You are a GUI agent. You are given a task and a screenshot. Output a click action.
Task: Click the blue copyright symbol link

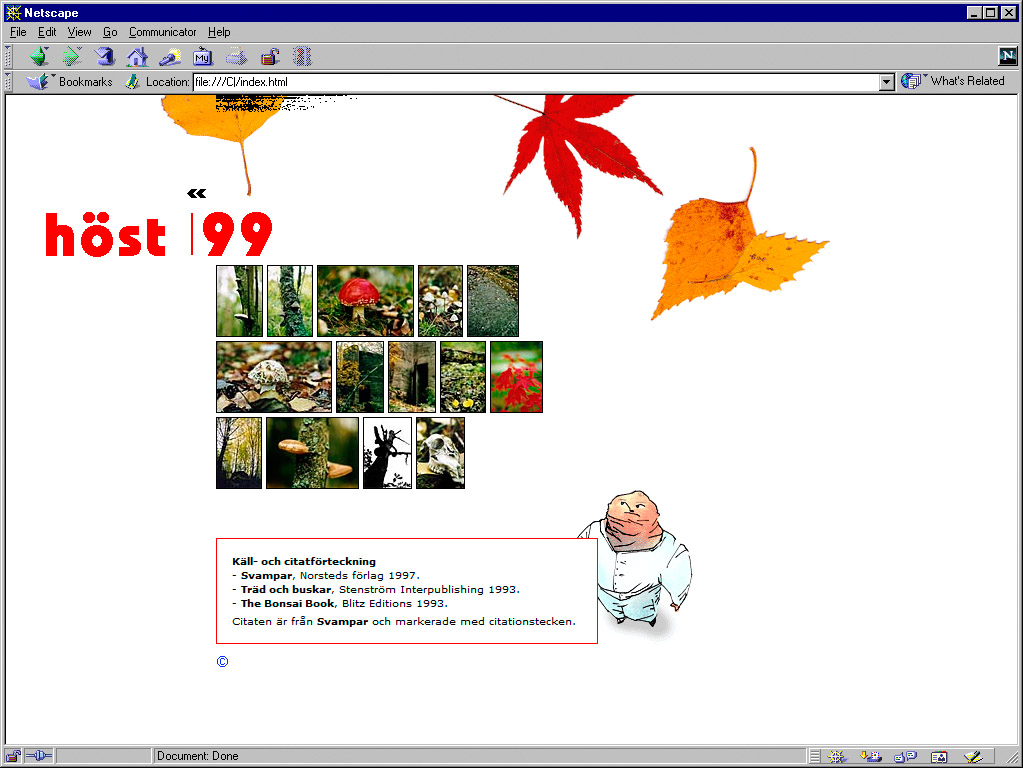[x=222, y=662]
